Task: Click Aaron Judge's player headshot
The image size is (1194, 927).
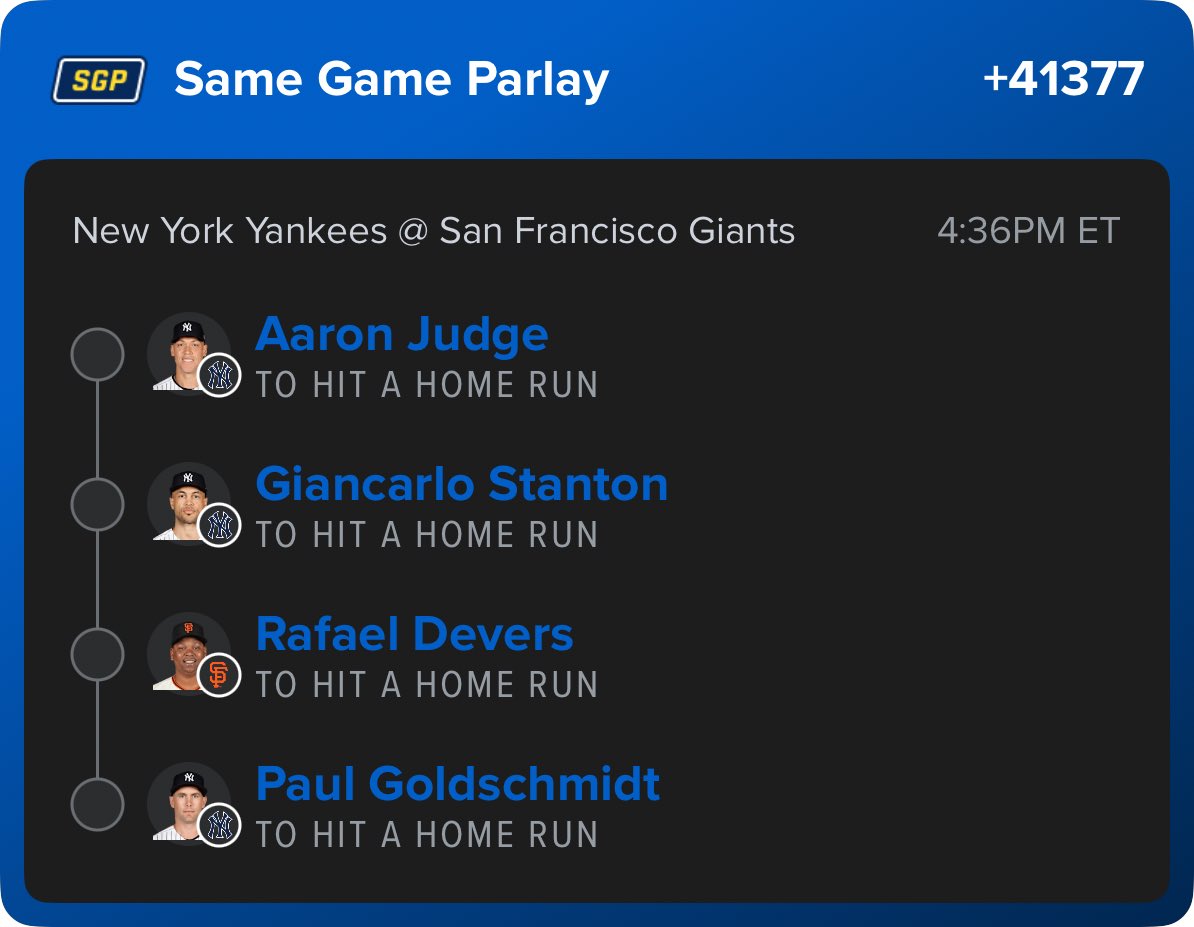Action: [x=186, y=351]
